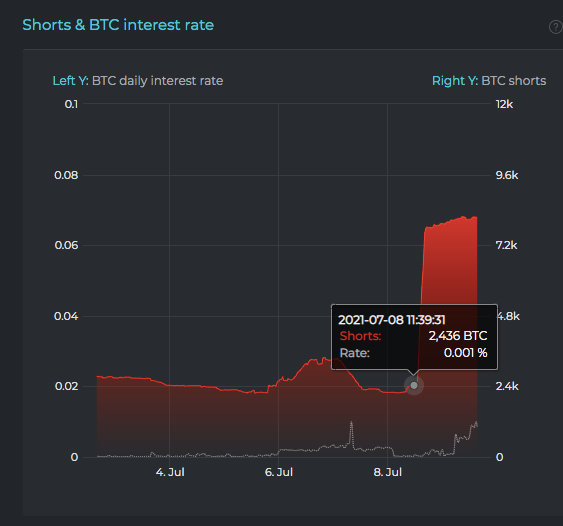The height and width of the screenshot is (526, 563).
Task: Click the 9.6k right axis label
Action: click(507, 175)
